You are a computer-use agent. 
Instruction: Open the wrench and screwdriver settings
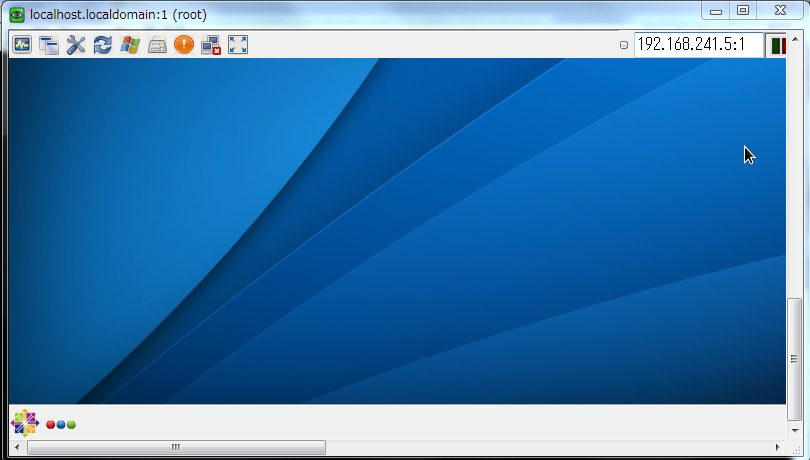76,45
